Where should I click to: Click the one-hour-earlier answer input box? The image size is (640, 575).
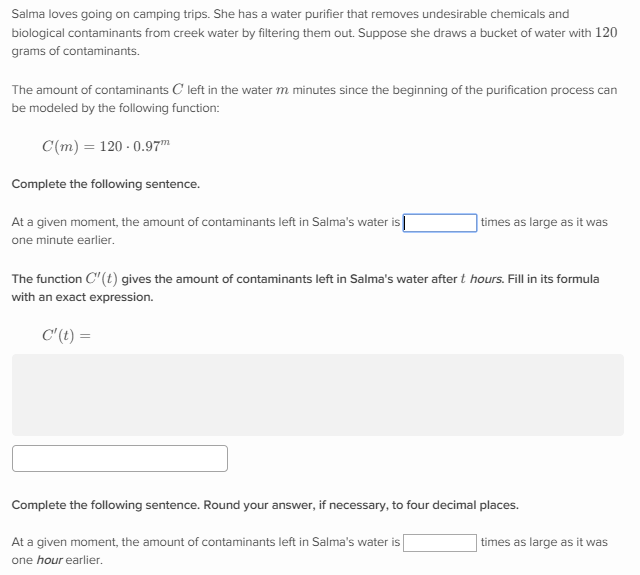pyautogui.click(x=440, y=542)
